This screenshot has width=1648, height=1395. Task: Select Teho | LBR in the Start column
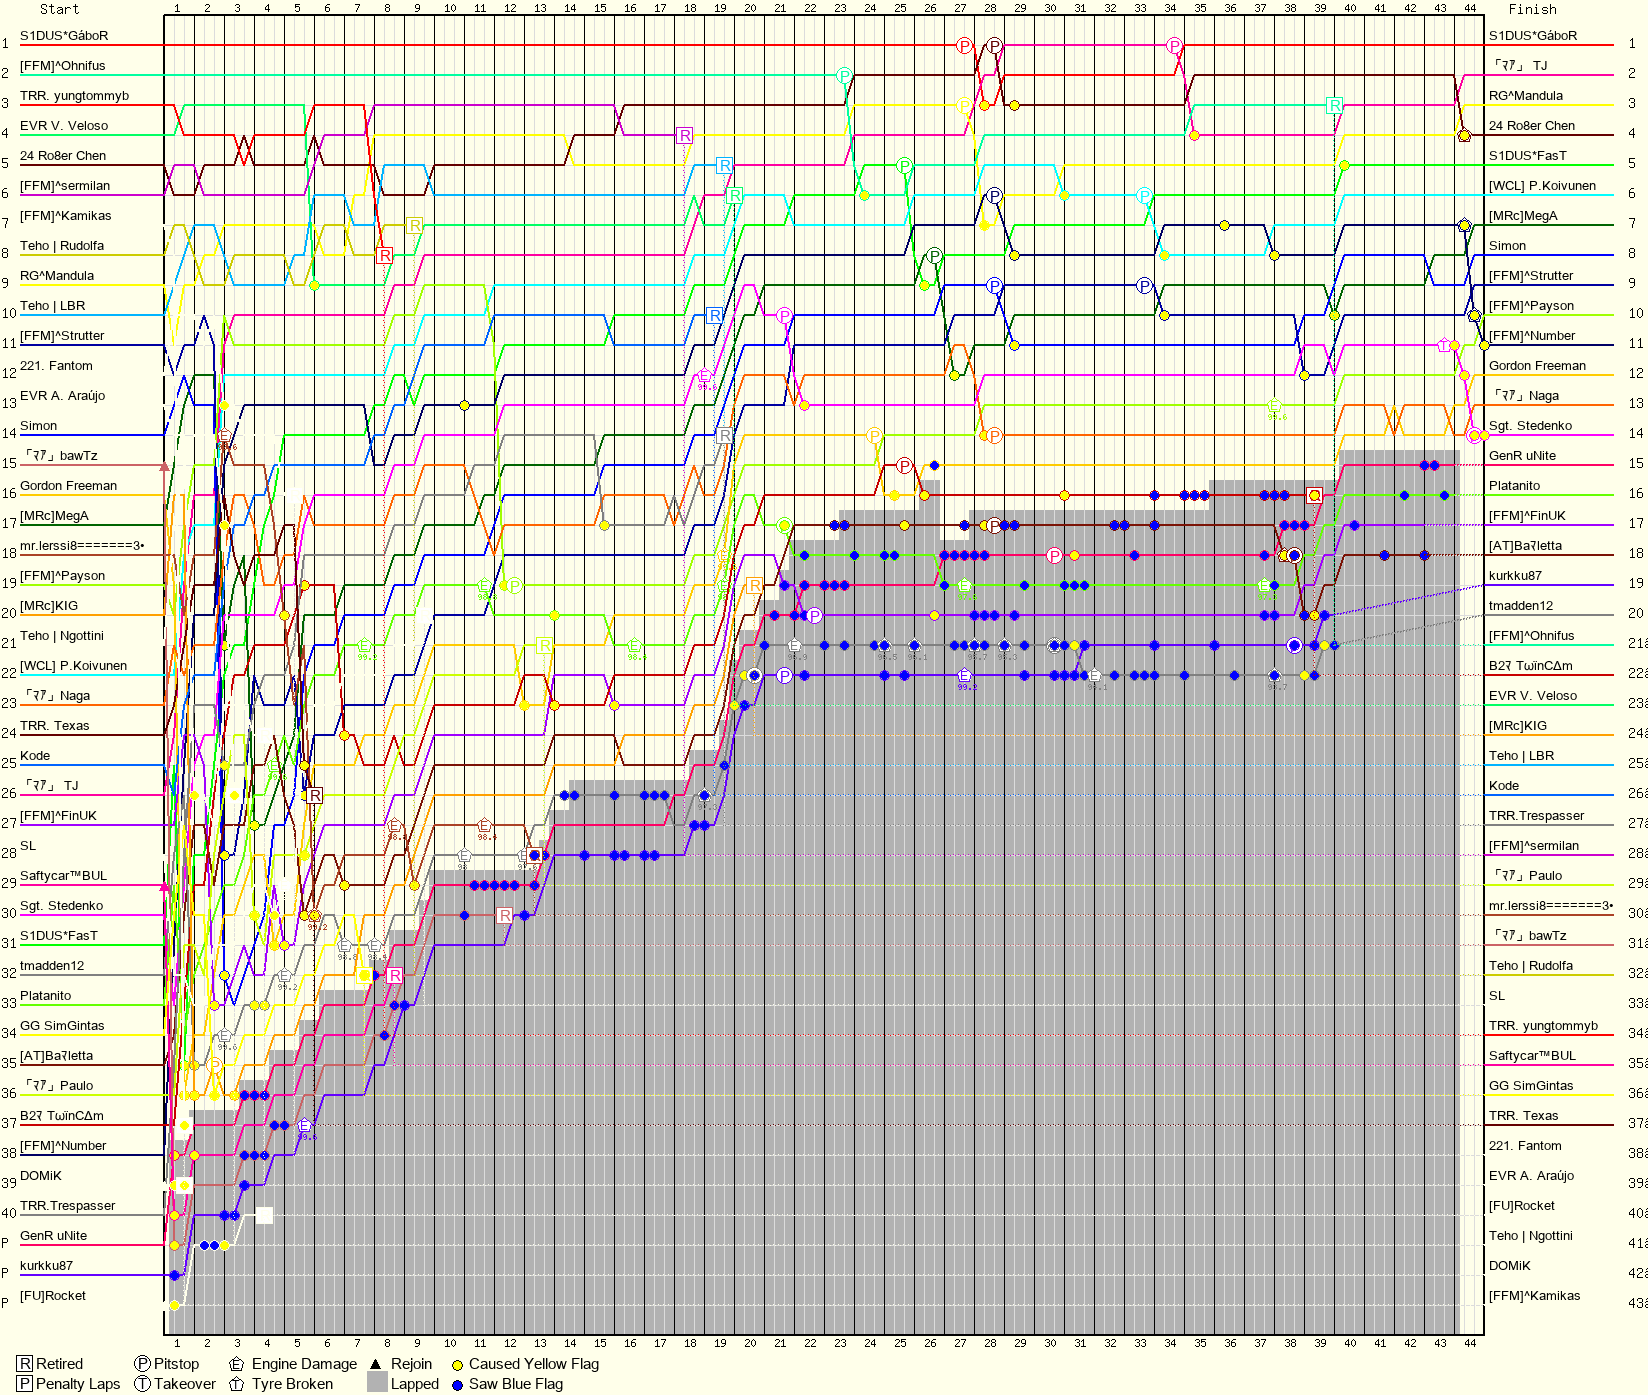coord(53,306)
